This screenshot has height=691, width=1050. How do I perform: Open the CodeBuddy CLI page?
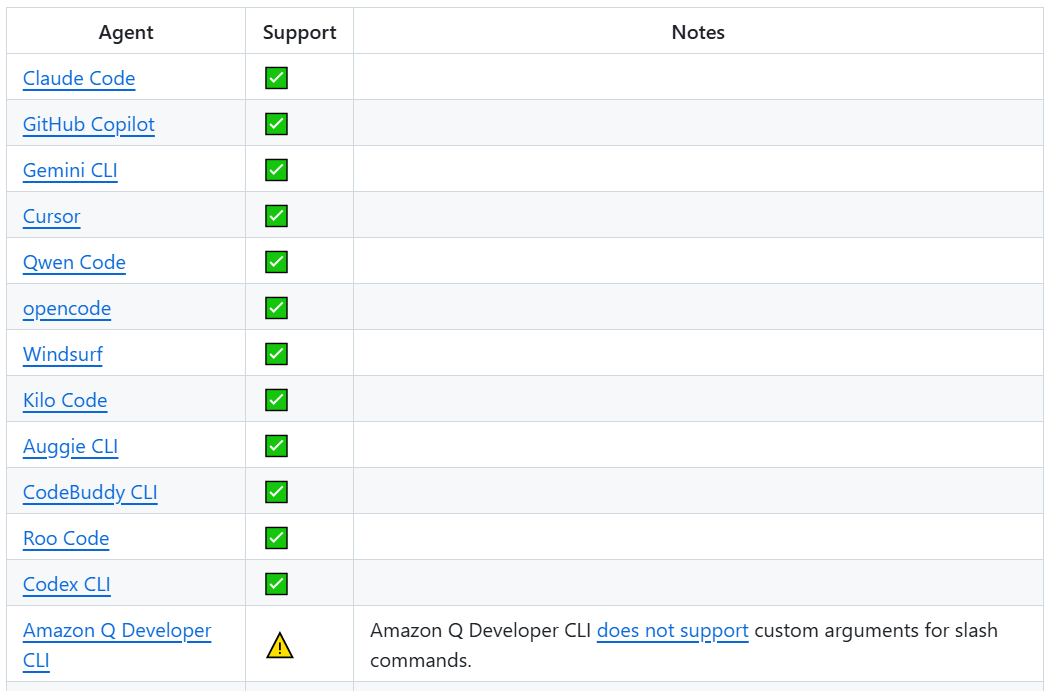89,492
